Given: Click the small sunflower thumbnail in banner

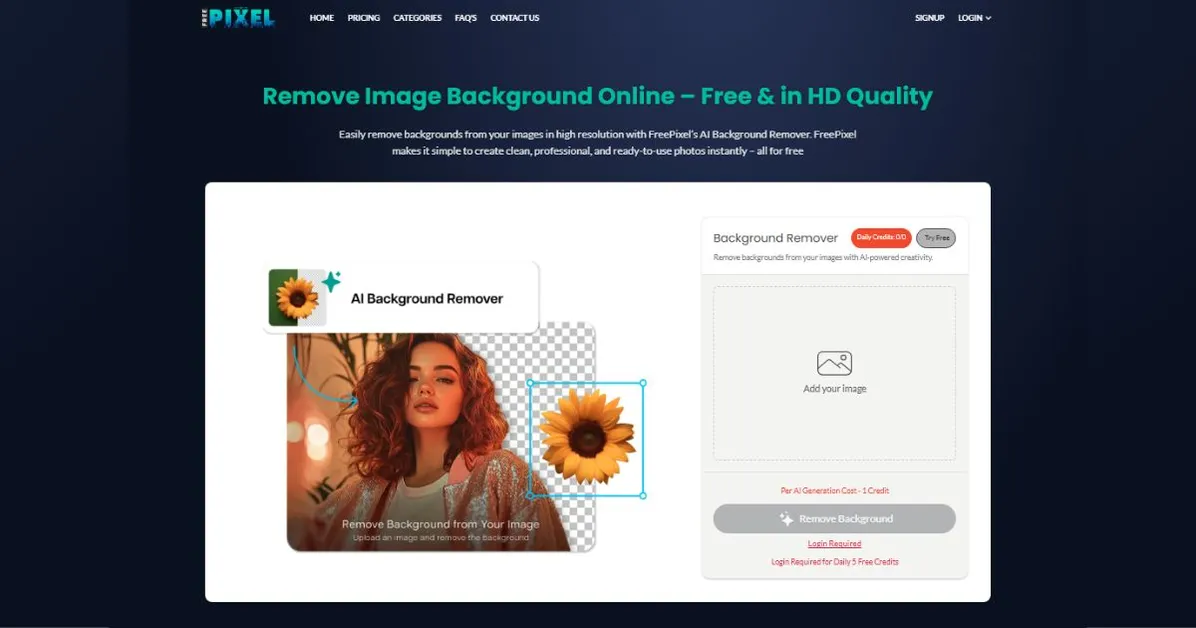Looking at the screenshot, I should [x=297, y=298].
